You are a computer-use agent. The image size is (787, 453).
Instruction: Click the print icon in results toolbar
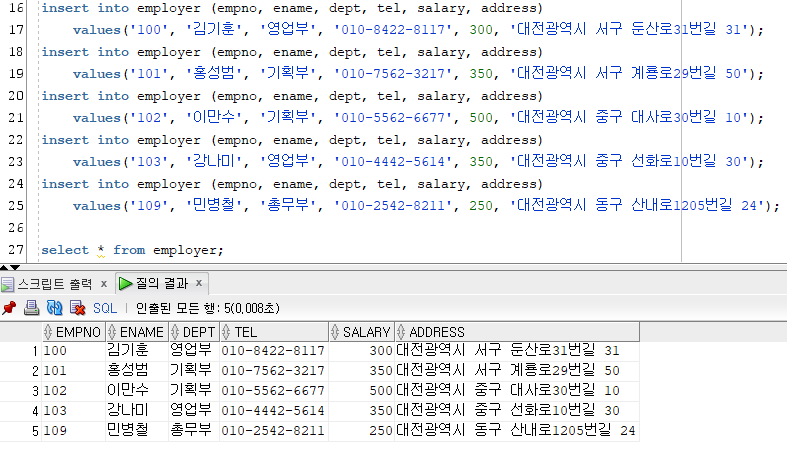coord(31,308)
